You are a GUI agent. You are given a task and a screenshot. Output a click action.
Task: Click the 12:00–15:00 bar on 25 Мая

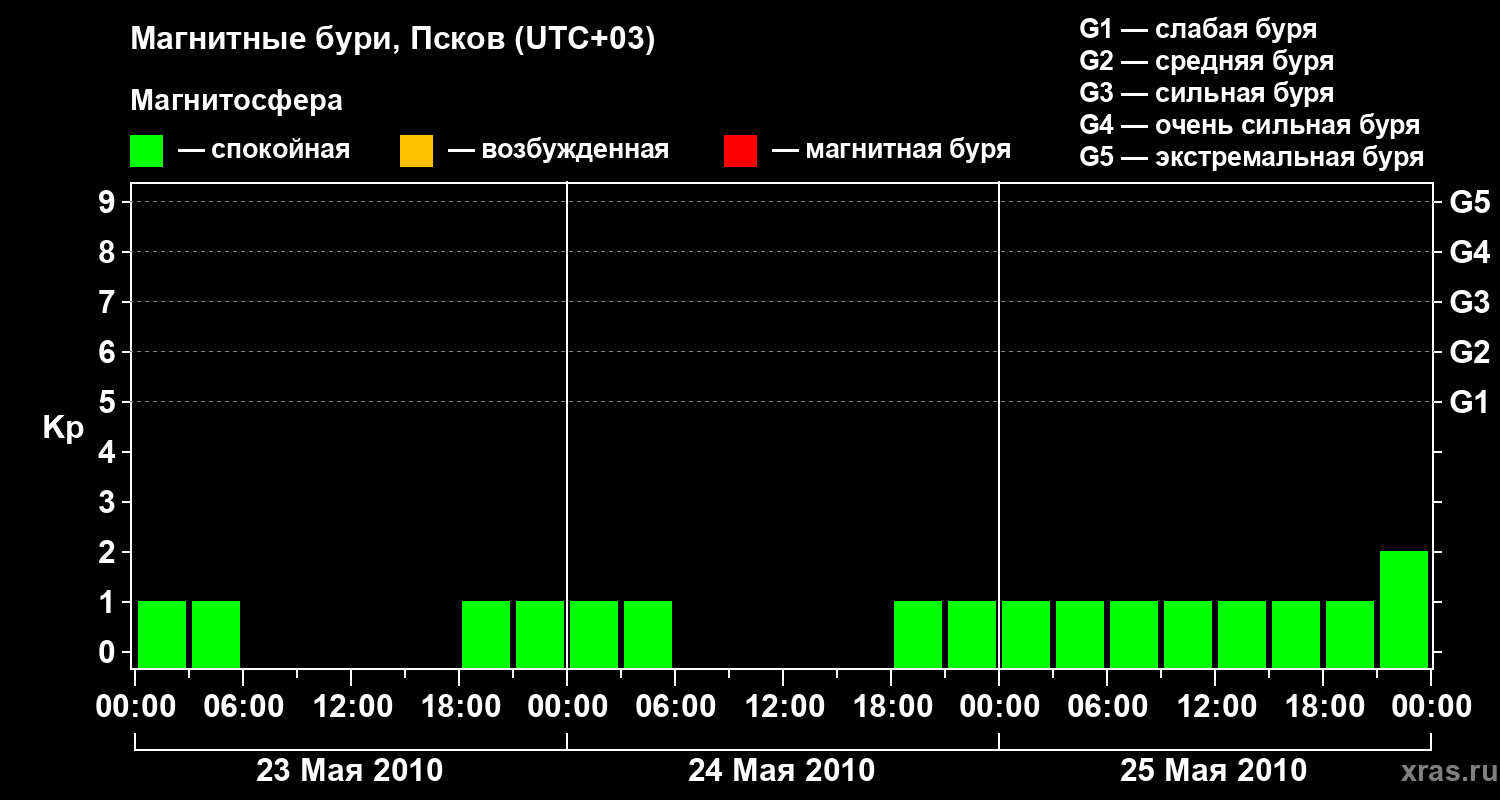pos(1242,634)
